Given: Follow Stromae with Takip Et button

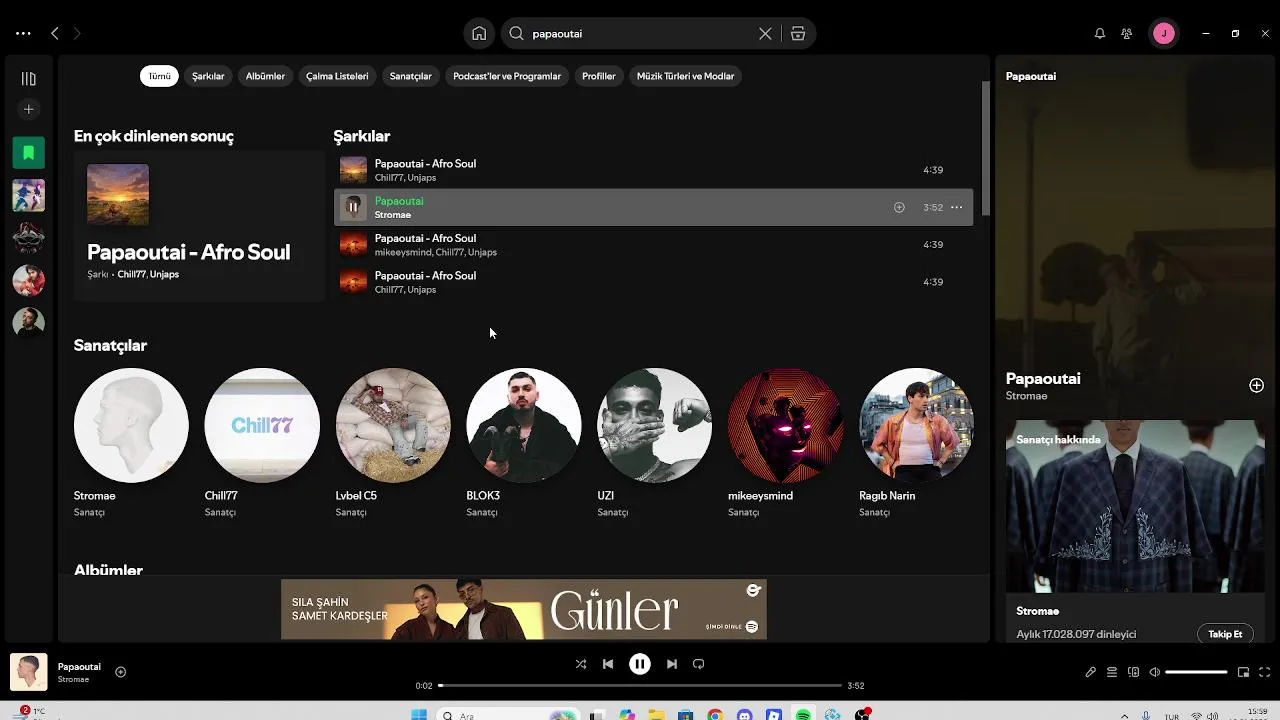Looking at the screenshot, I should tap(1225, 634).
